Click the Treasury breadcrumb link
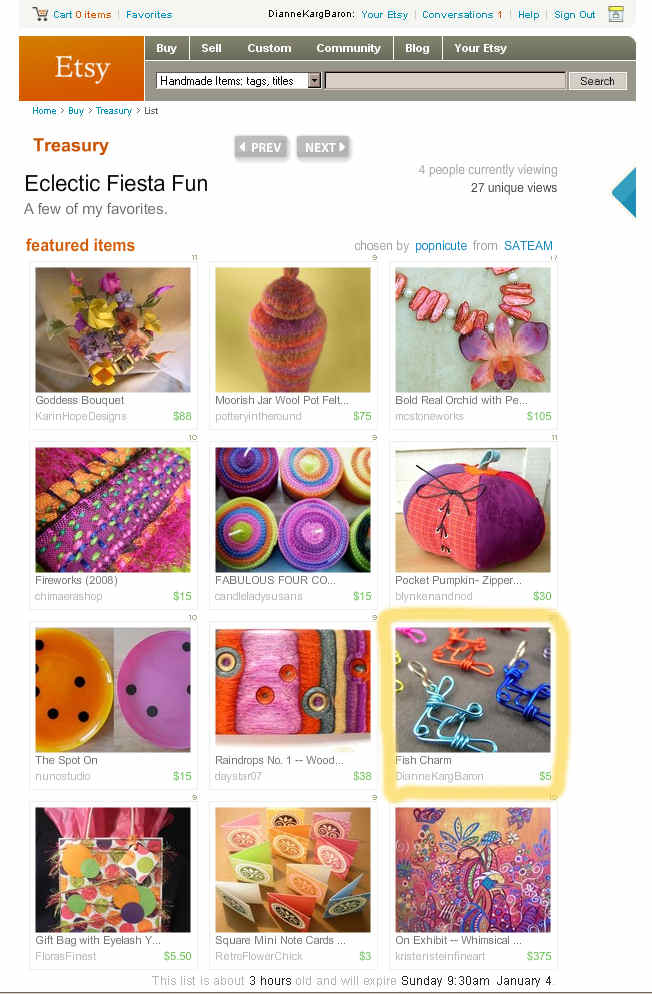This screenshot has height=994, width=652. pos(113,110)
